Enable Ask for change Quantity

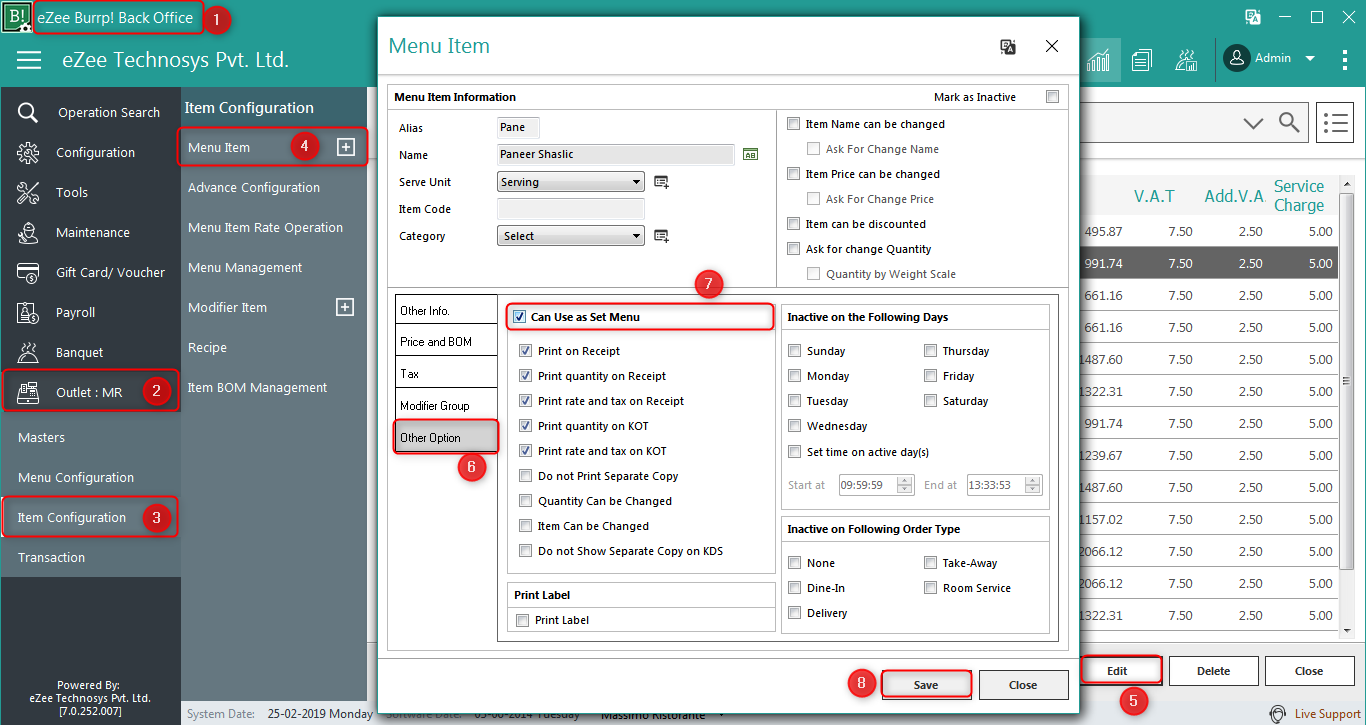click(x=794, y=249)
